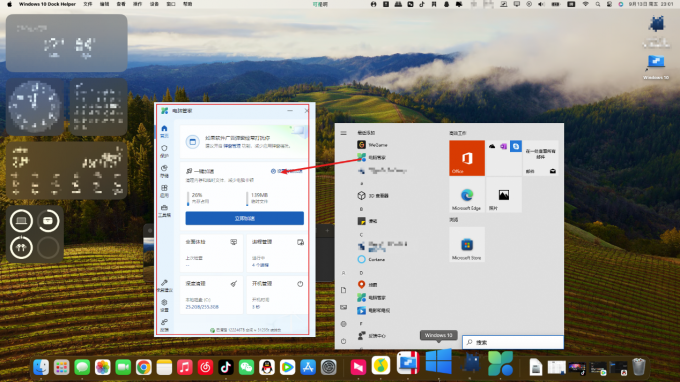
Task: Expand the Start menu hamburger button
Action: tap(343, 133)
